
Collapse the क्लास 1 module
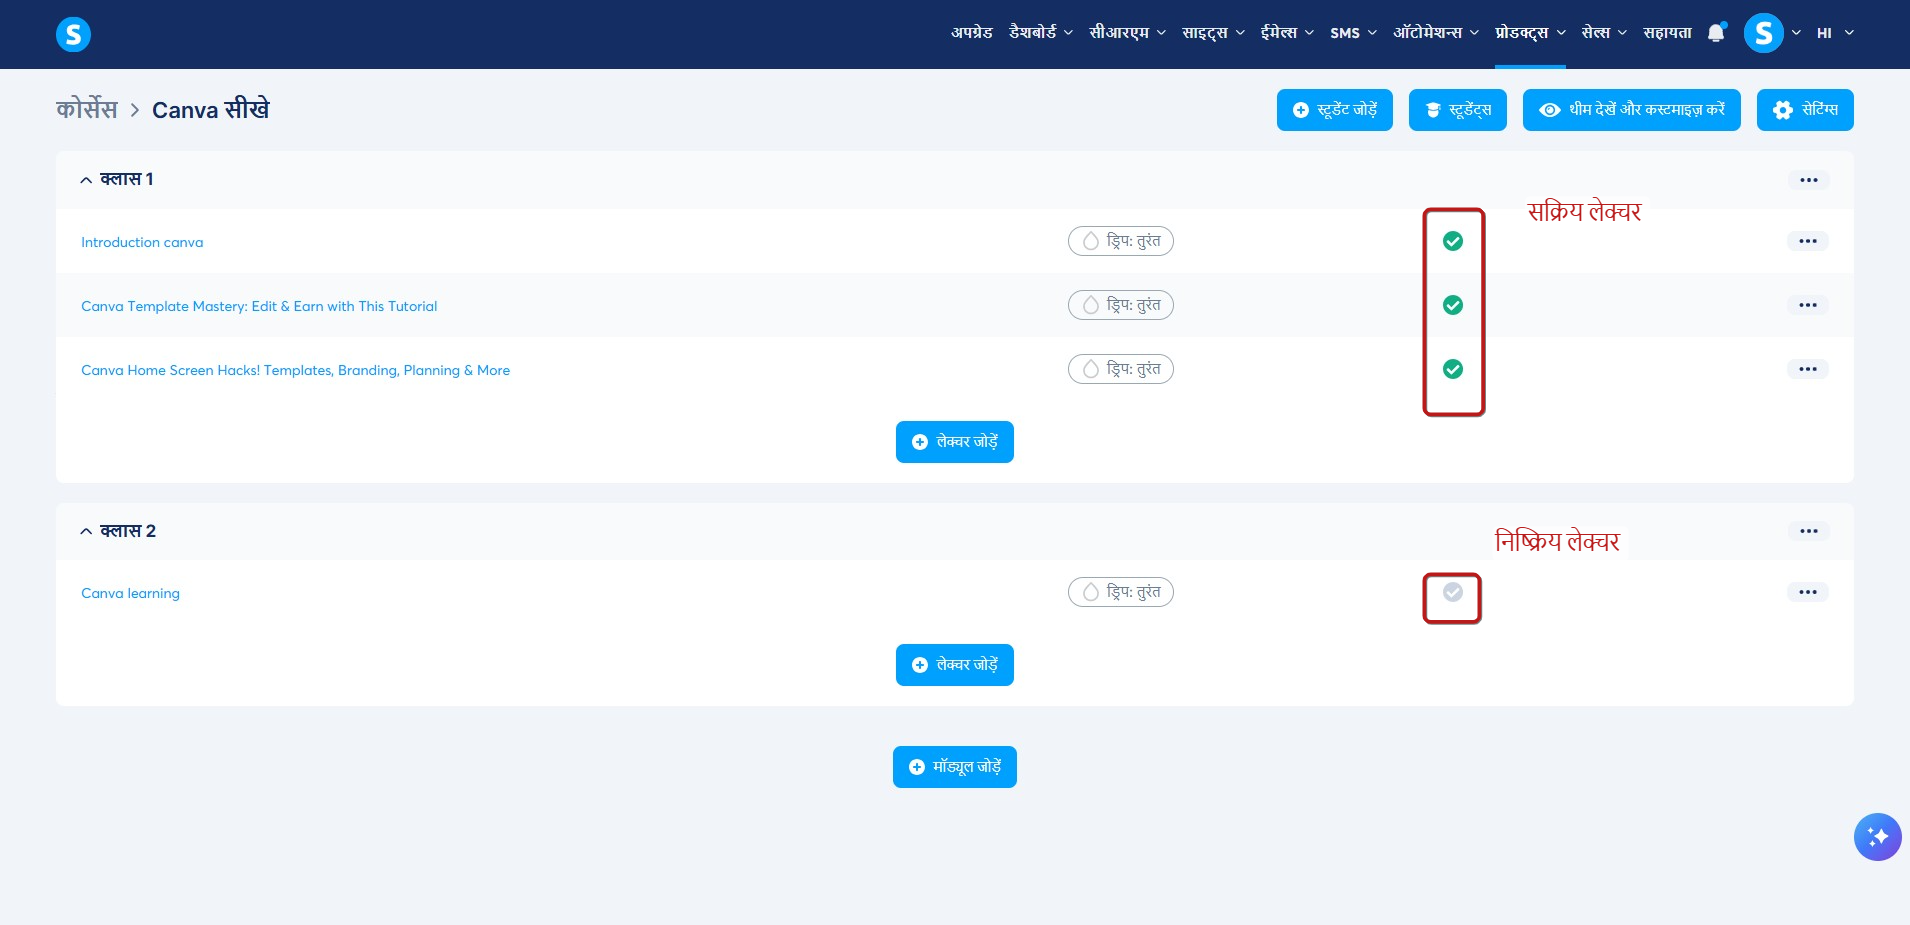[x=86, y=180]
